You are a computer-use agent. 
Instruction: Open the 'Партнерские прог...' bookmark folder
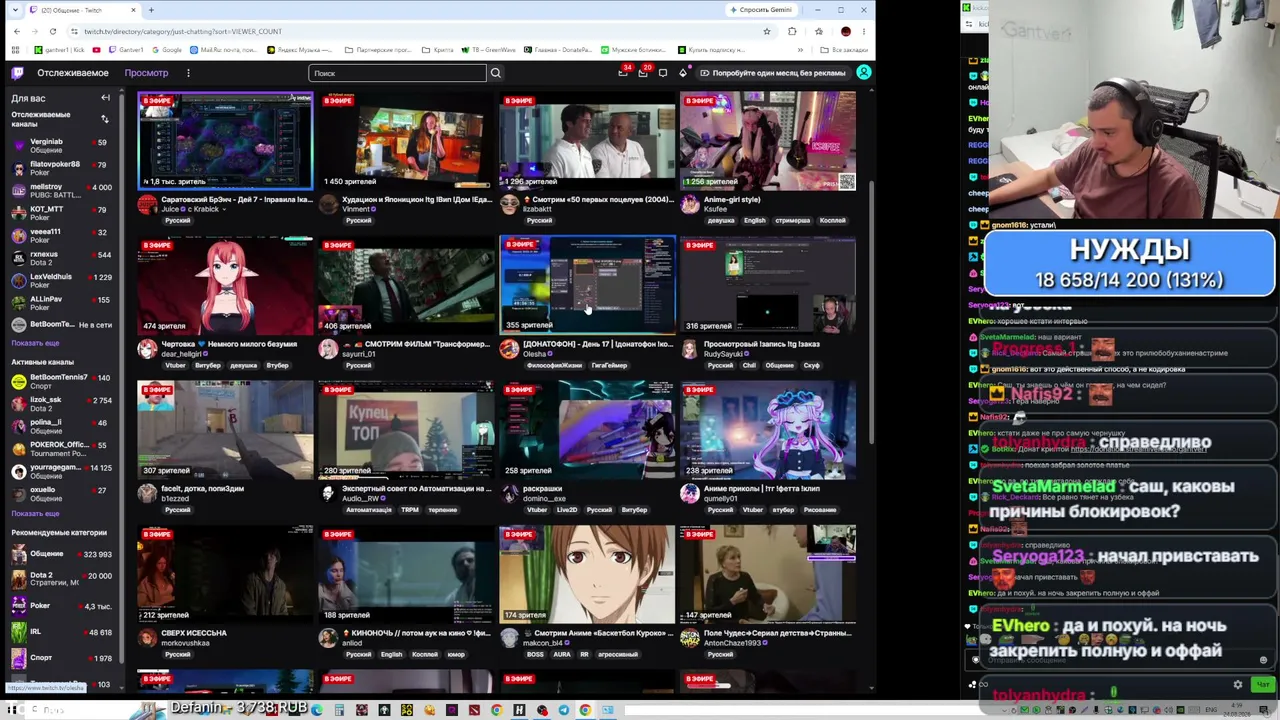click(378, 50)
